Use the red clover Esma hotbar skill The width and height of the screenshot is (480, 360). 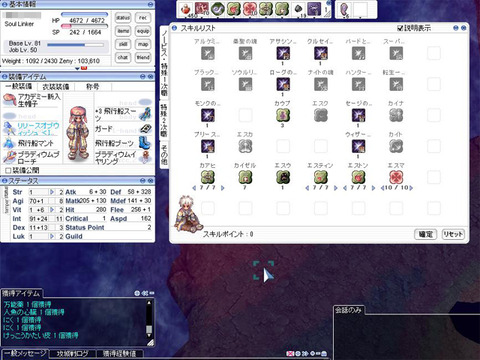(x=250, y=9)
